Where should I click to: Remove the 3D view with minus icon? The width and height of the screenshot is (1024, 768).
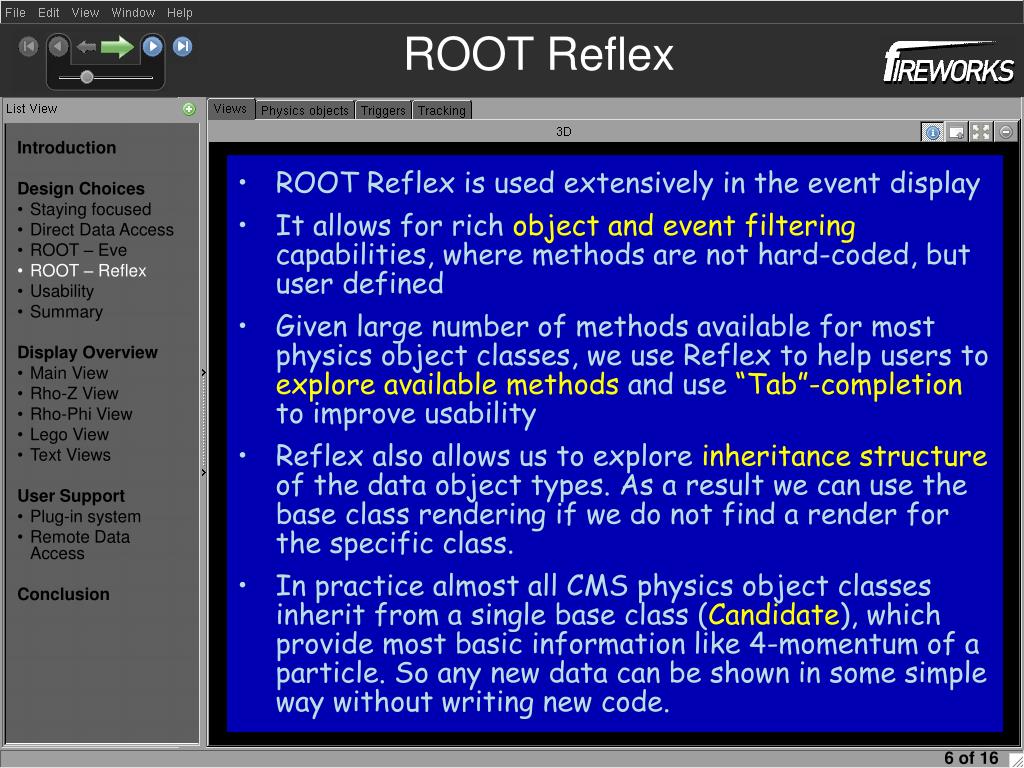[1006, 133]
